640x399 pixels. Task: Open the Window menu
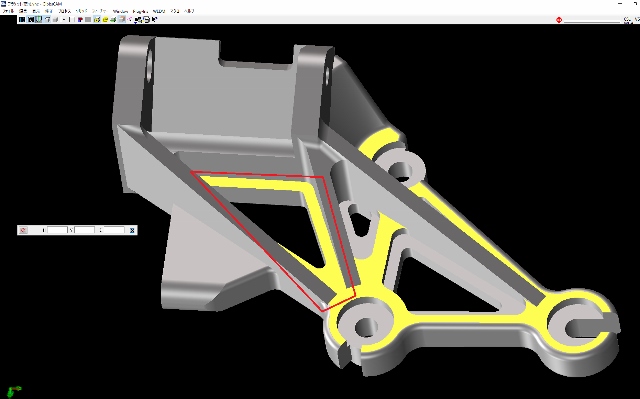point(120,11)
